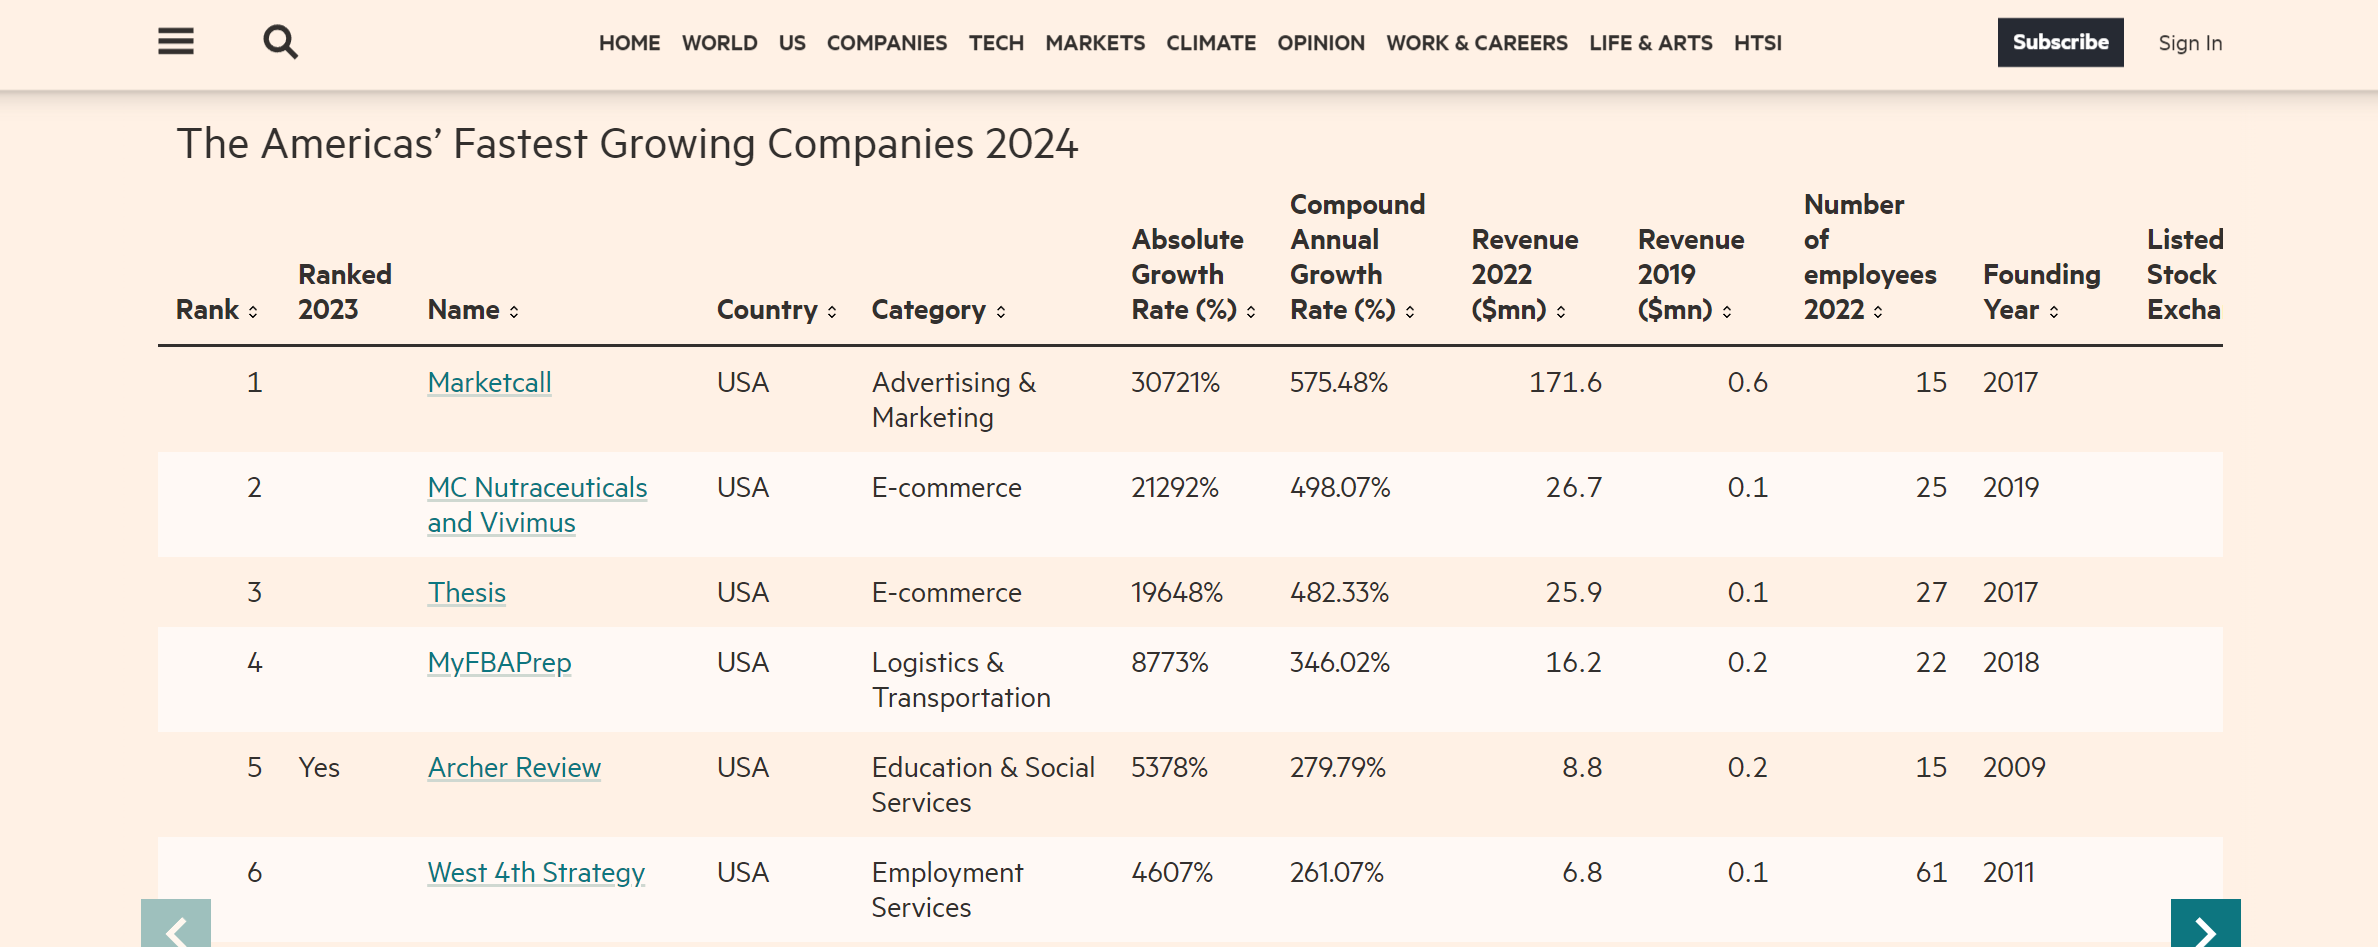The width and height of the screenshot is (2378, 947).
Task: Open the Archer Review company link
Action: tap(513, 767)
